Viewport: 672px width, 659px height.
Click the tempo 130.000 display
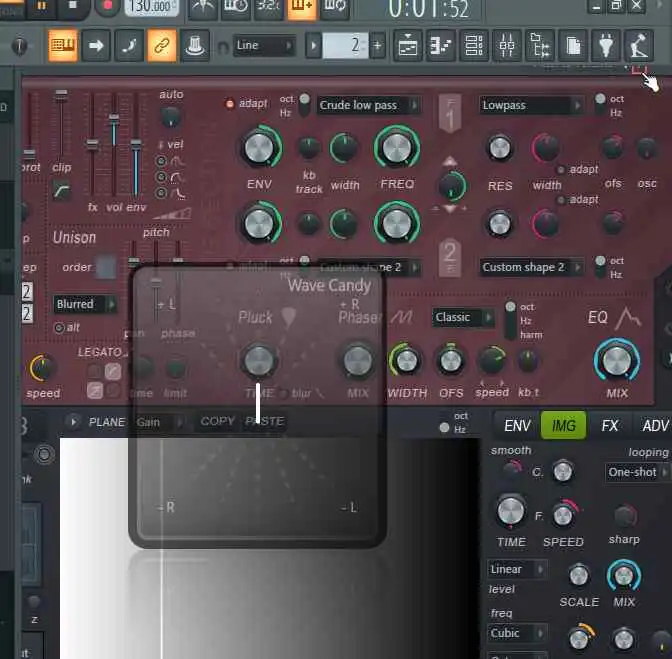click(x=151, y=7)
